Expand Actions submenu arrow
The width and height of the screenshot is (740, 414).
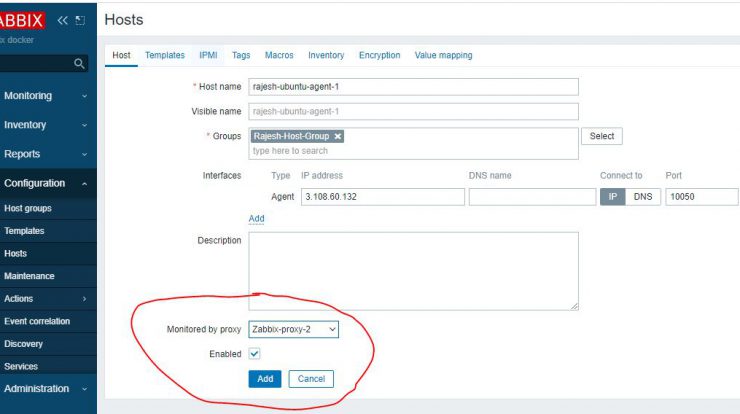[x=84, y=299]
